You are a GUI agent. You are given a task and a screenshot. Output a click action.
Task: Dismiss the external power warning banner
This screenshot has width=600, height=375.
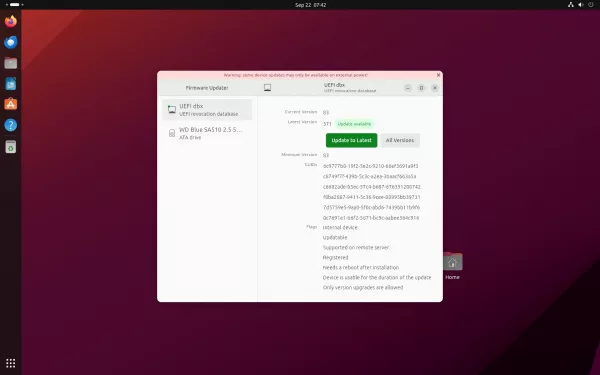pyautogui.click(x=438, y=75)
